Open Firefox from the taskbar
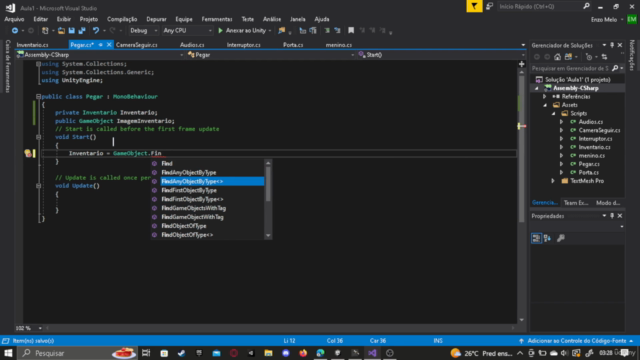The height and width of the screenshot is (360, 640). 303,353
